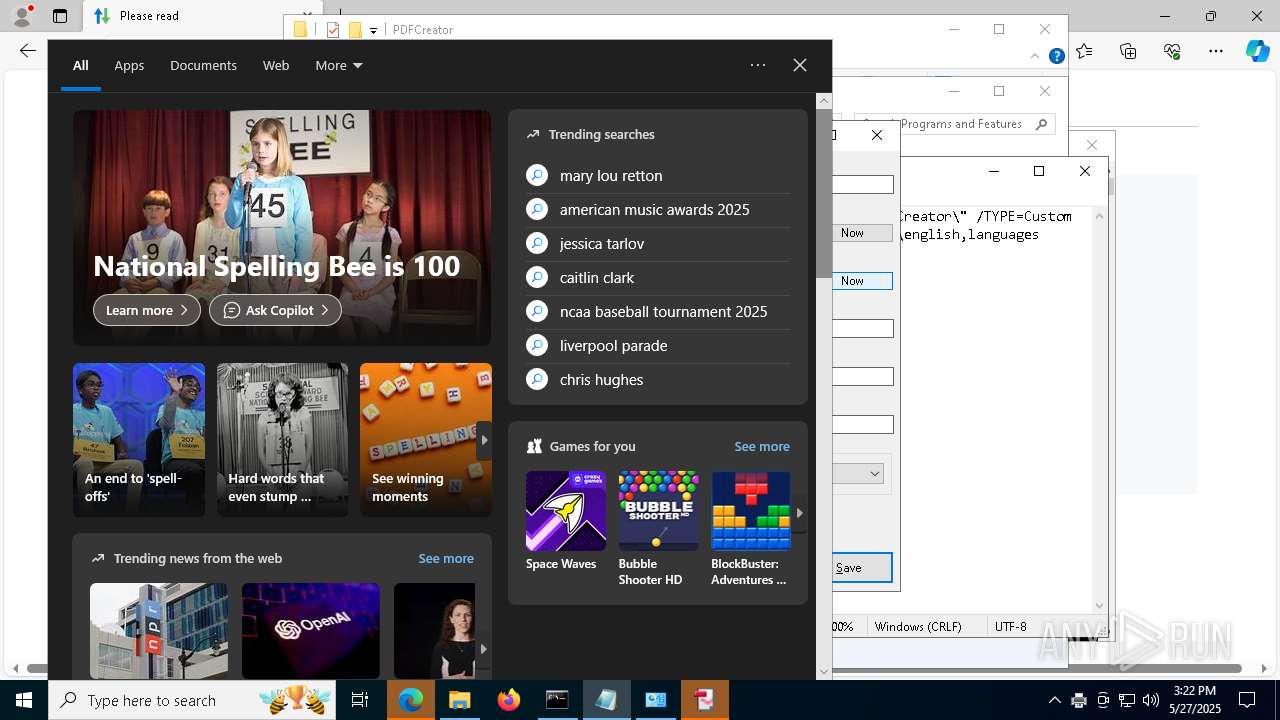Open See winning moments card
The image size is (1280, 720).
coord(426,440)
